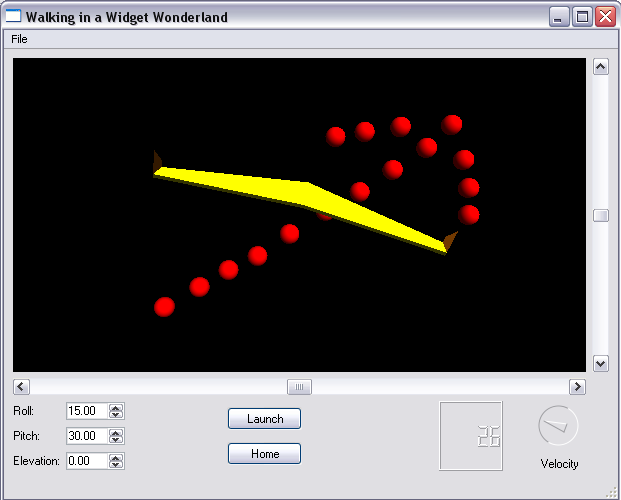Click the Velocity dial
Screen dimensions: 621x500
click(x=558, y=426)
